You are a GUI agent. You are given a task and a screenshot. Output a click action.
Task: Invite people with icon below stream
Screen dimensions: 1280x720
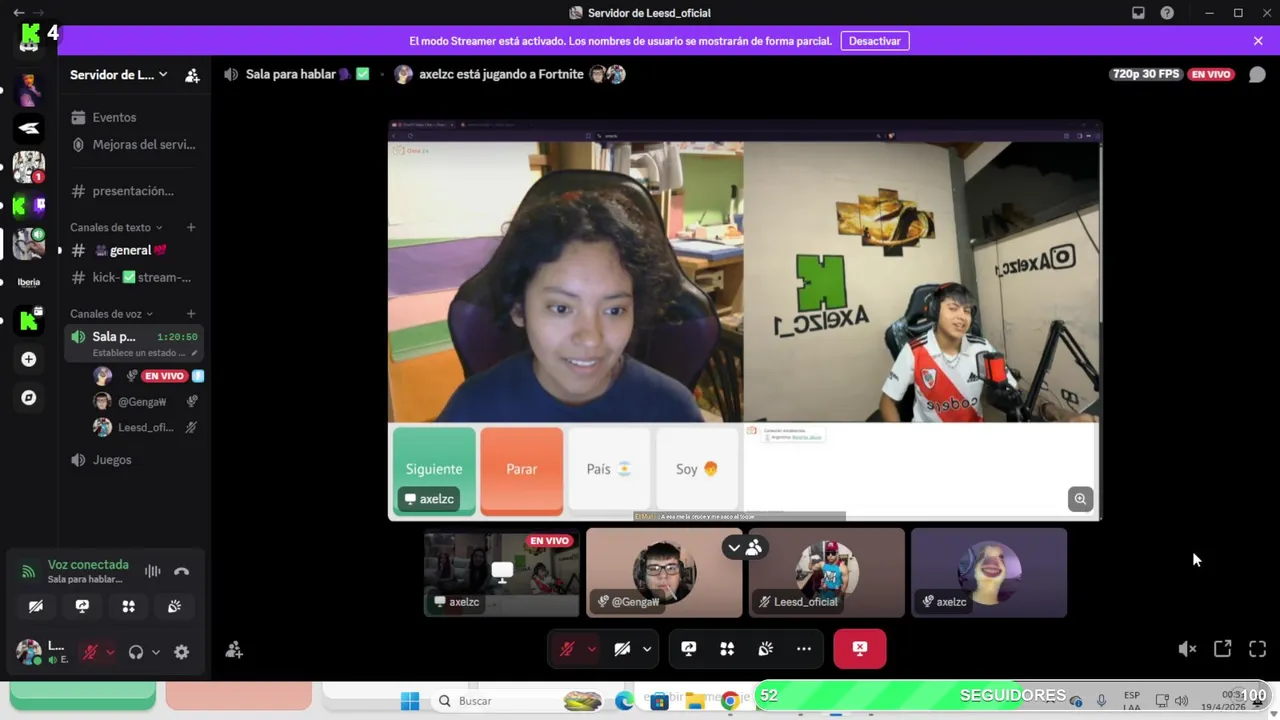tap(234, 650)
